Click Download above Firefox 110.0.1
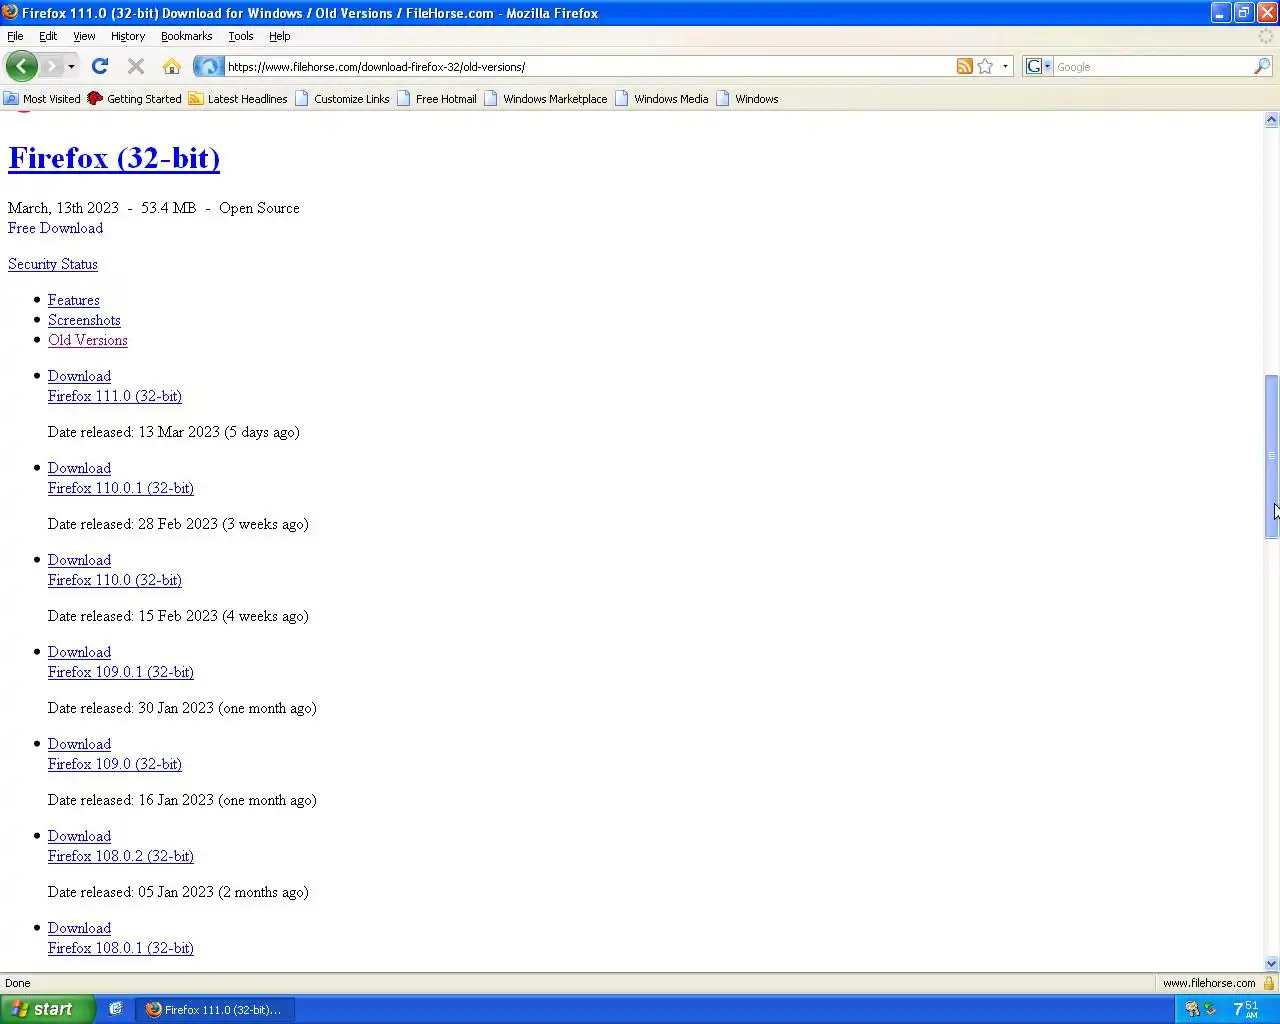 coord(79,468)
